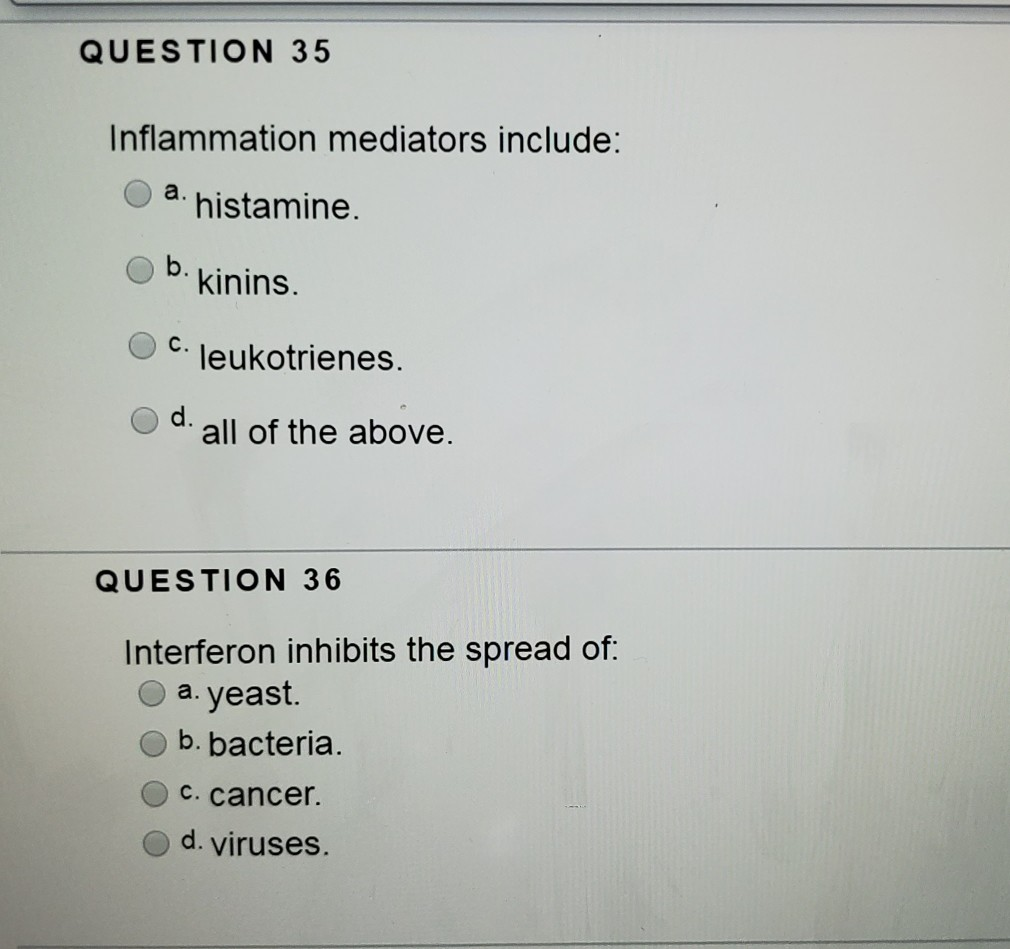Click the label kinins

250,282
